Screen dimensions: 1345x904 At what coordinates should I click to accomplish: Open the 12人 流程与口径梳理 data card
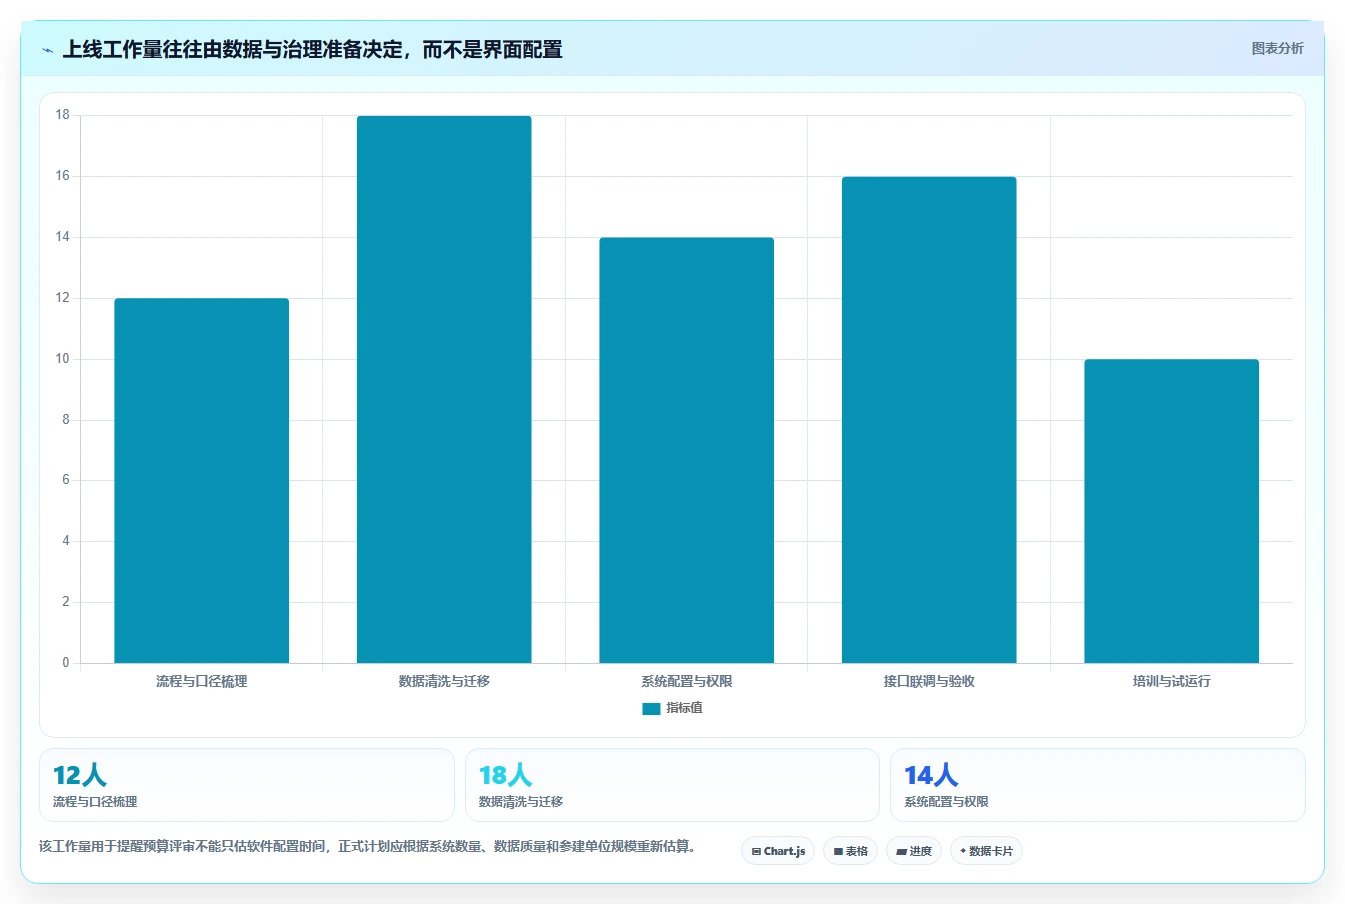[247, 785]
